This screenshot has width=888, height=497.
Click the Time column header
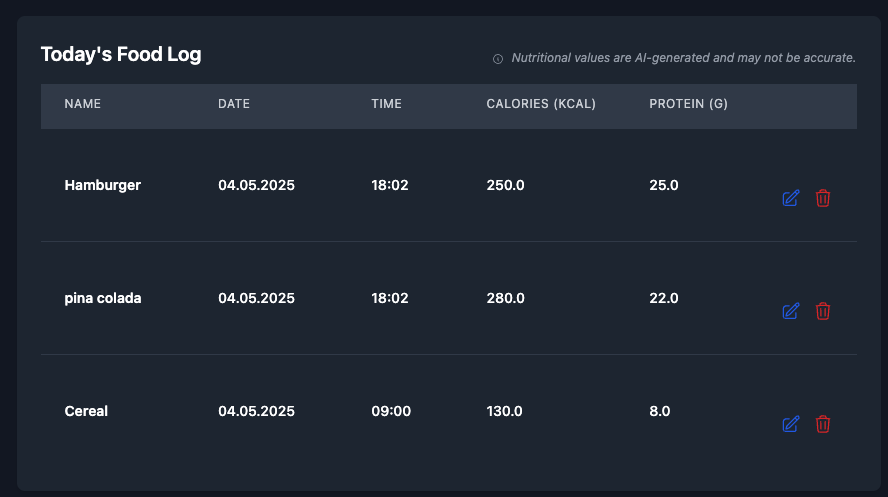tap(386, 104)
